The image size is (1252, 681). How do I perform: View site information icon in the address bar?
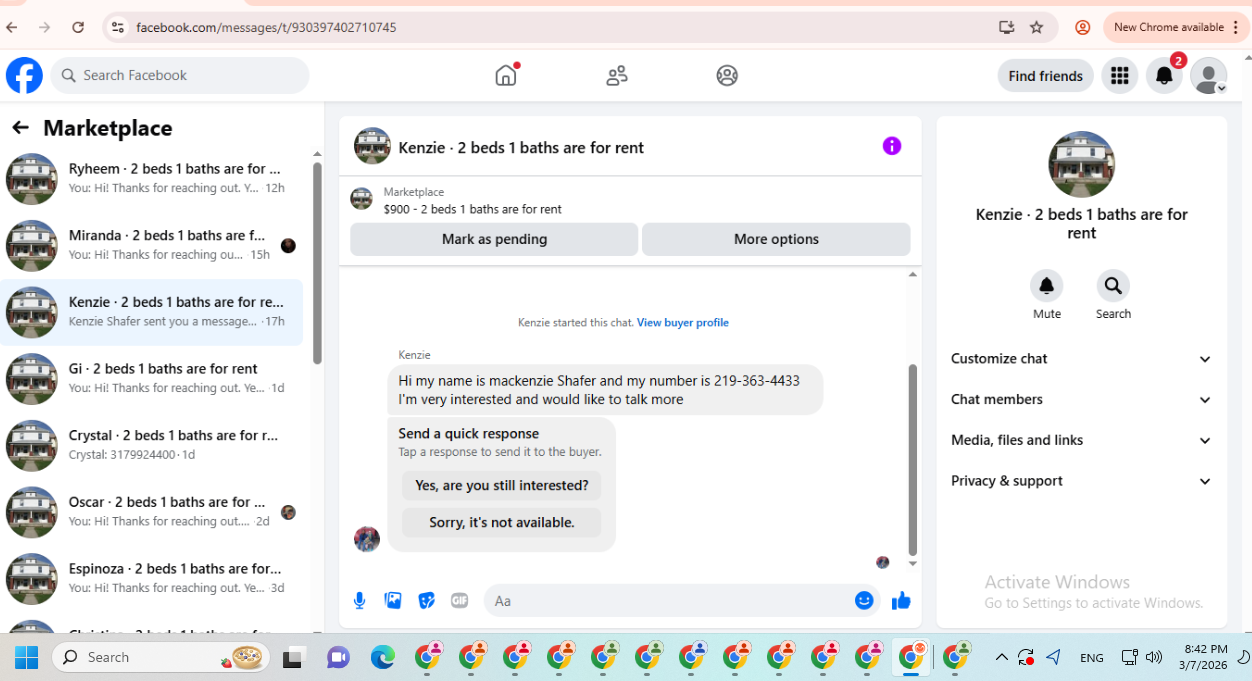point(118,27)
